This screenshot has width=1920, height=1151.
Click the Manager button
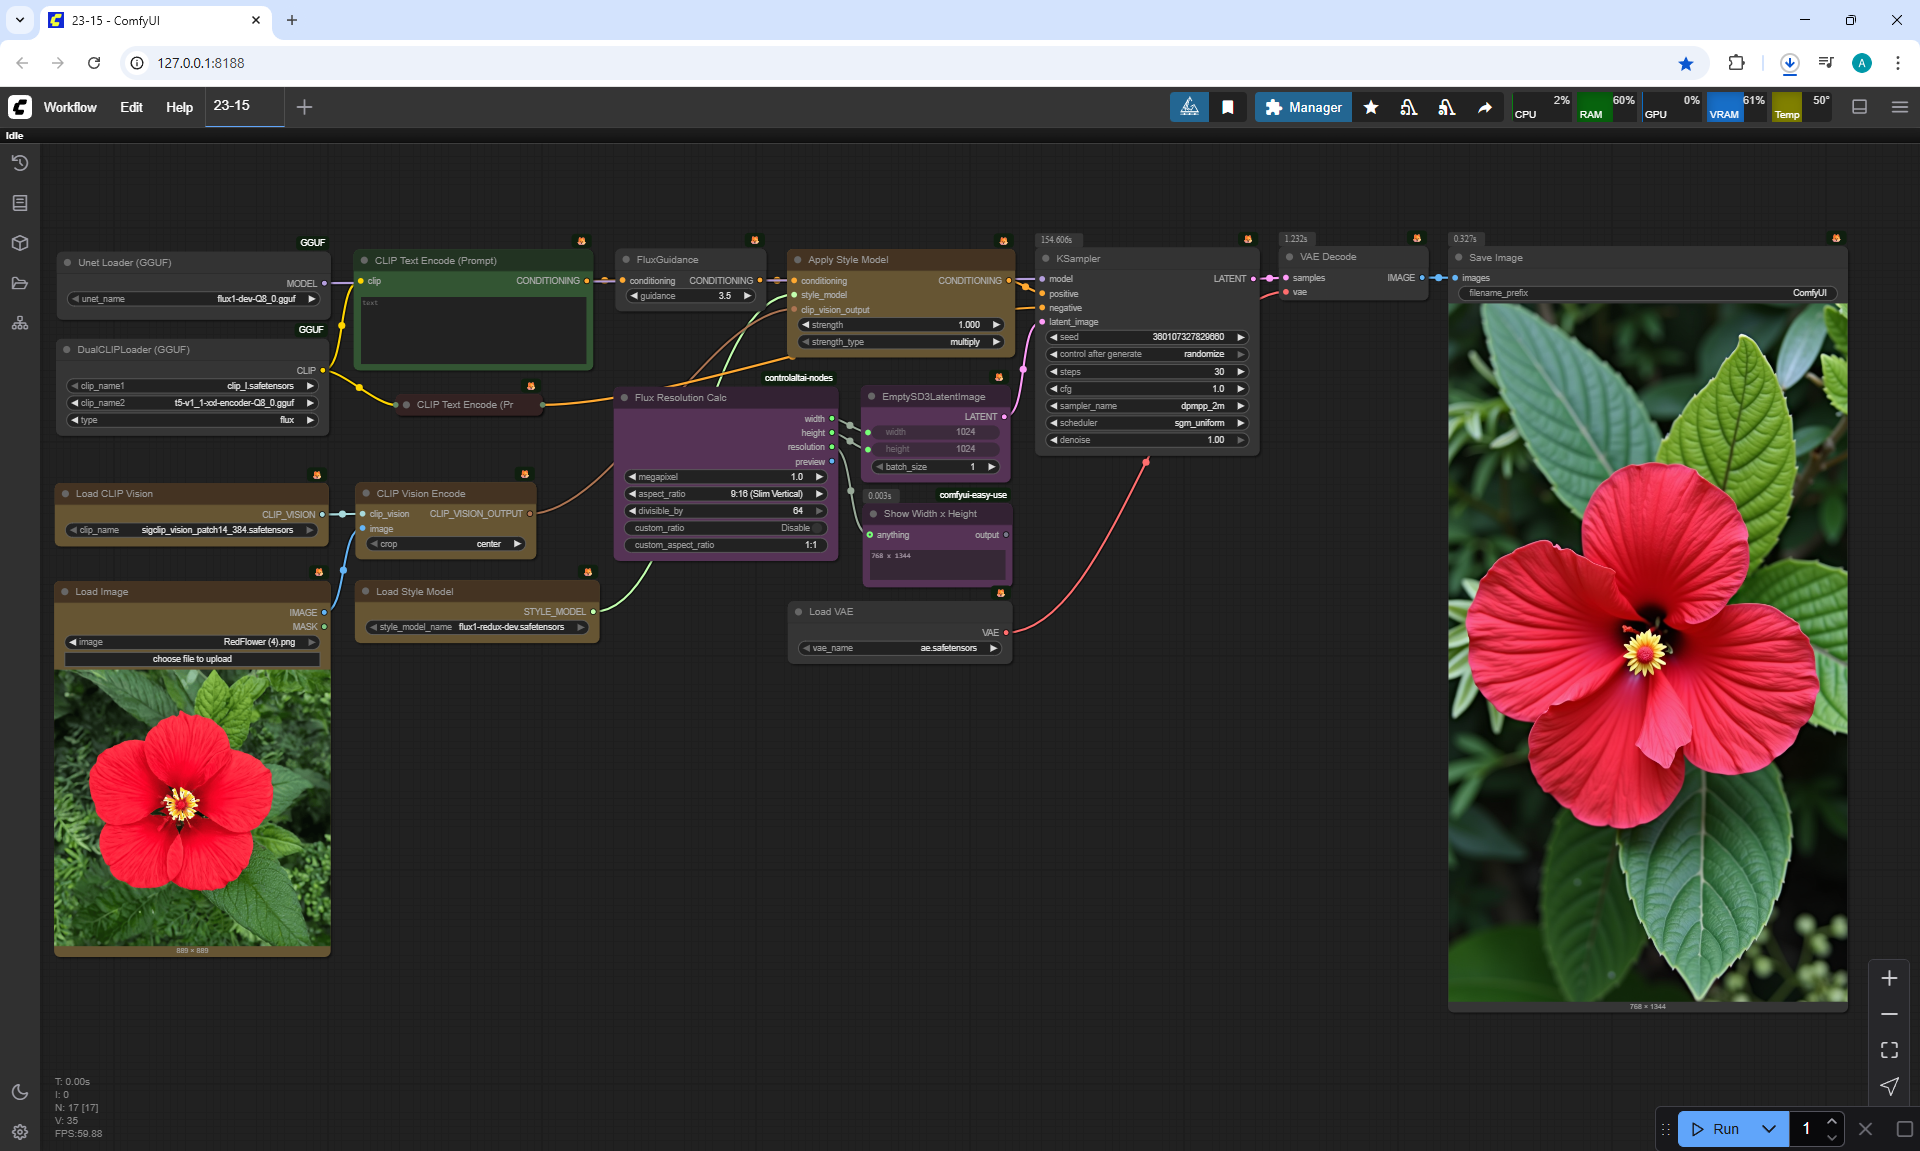pos(1303,107)
